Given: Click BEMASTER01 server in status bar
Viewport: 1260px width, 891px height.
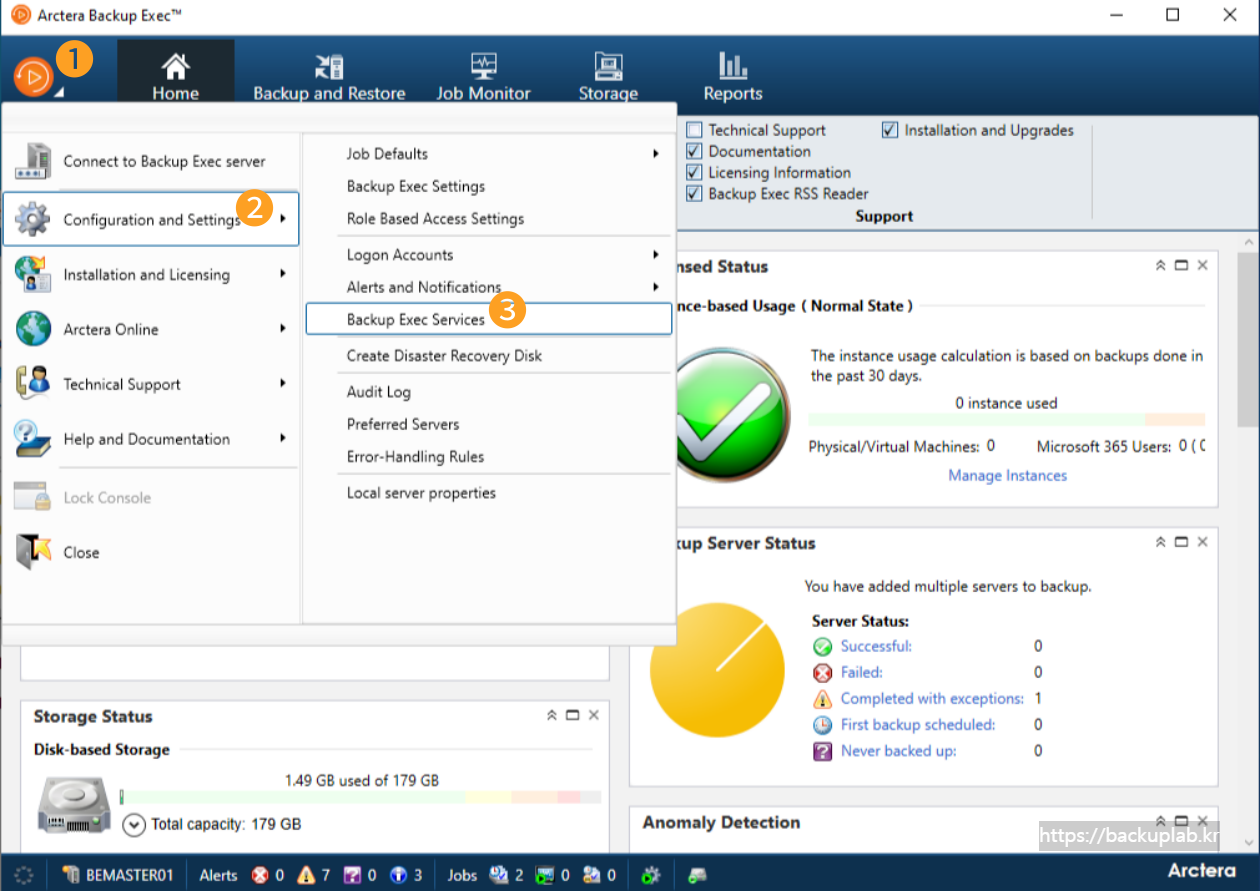Looking at the screenshot, I should click(119, 875).
